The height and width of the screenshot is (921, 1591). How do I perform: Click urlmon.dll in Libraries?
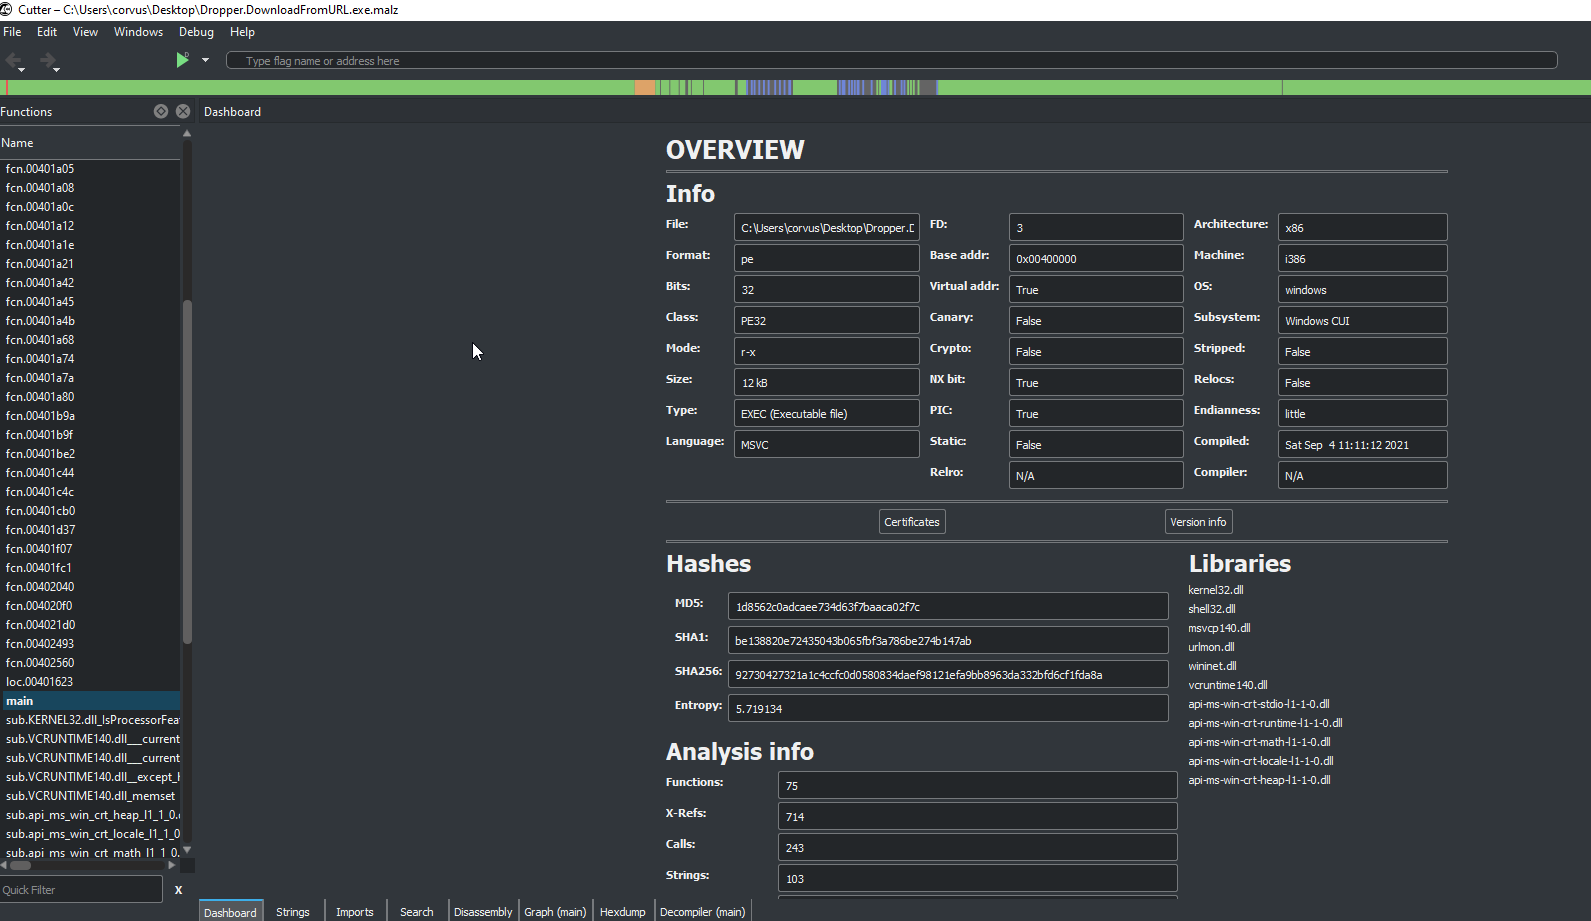pos(1211,647)
